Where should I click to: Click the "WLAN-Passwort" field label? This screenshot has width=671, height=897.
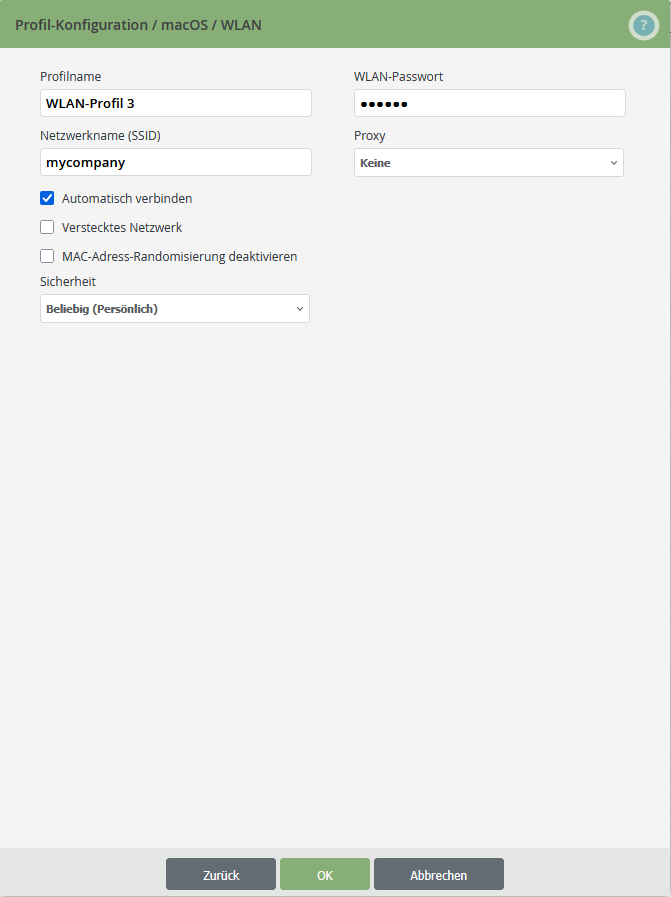click(397, 76)
